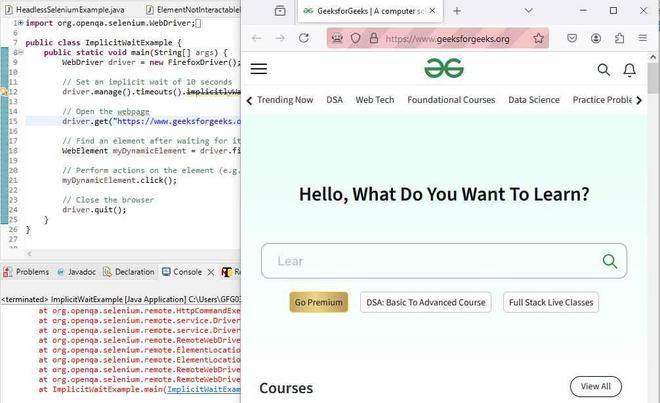Open the notifications bell icon

tap(629, 70)
